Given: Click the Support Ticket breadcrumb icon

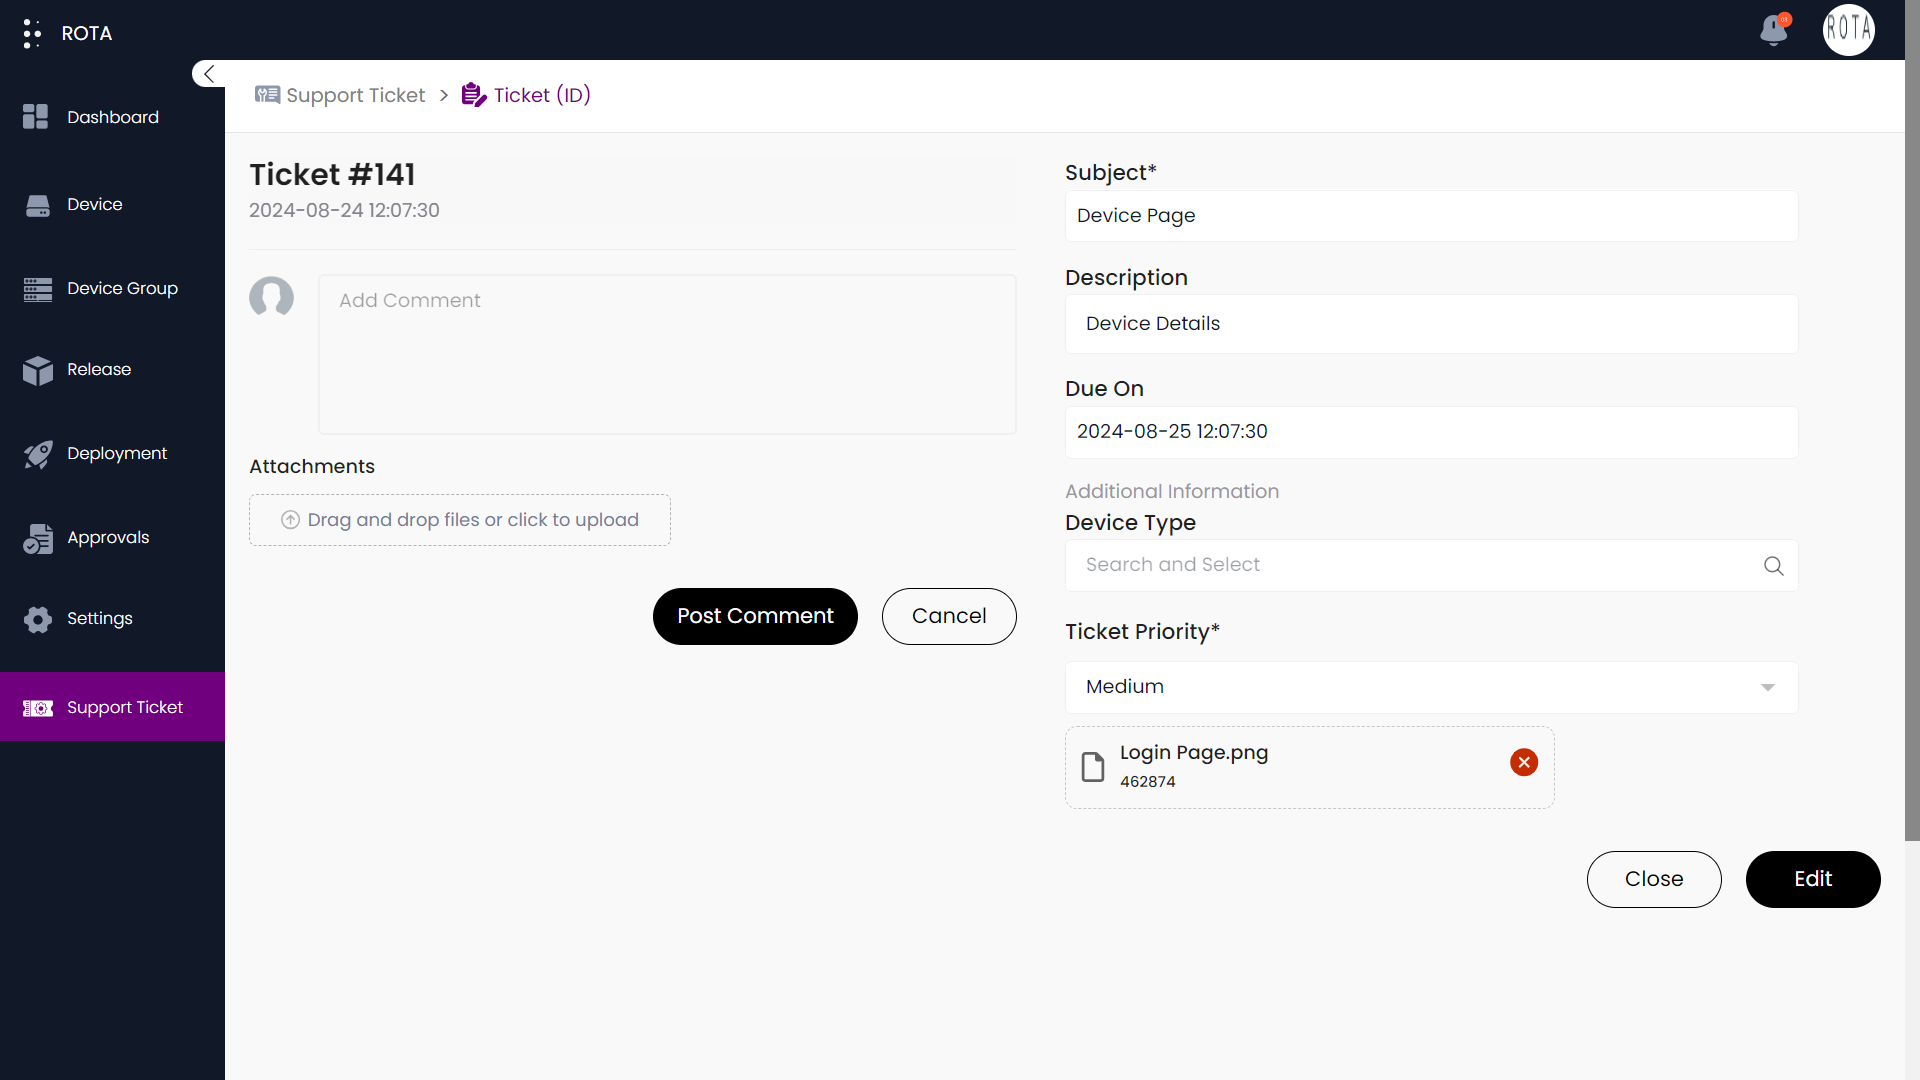Looking at the screenshot, I should click(x=267, y=95).
